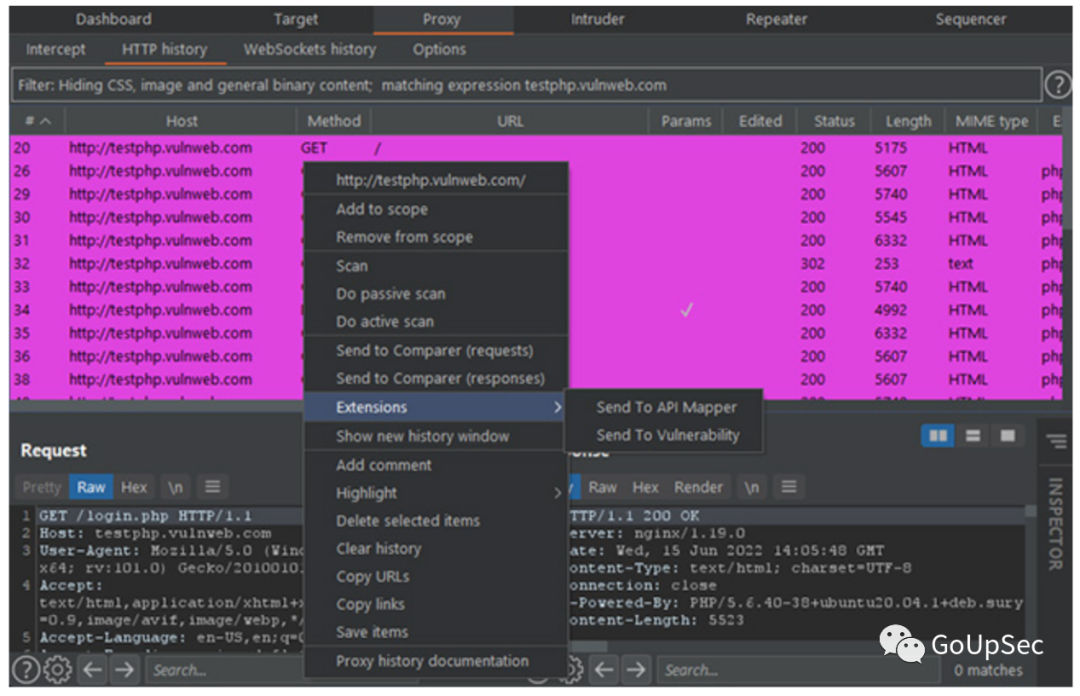Choose Remove from scope menu entry
The height and width of the screenshot is (696, 1080).
pos(436,237)
